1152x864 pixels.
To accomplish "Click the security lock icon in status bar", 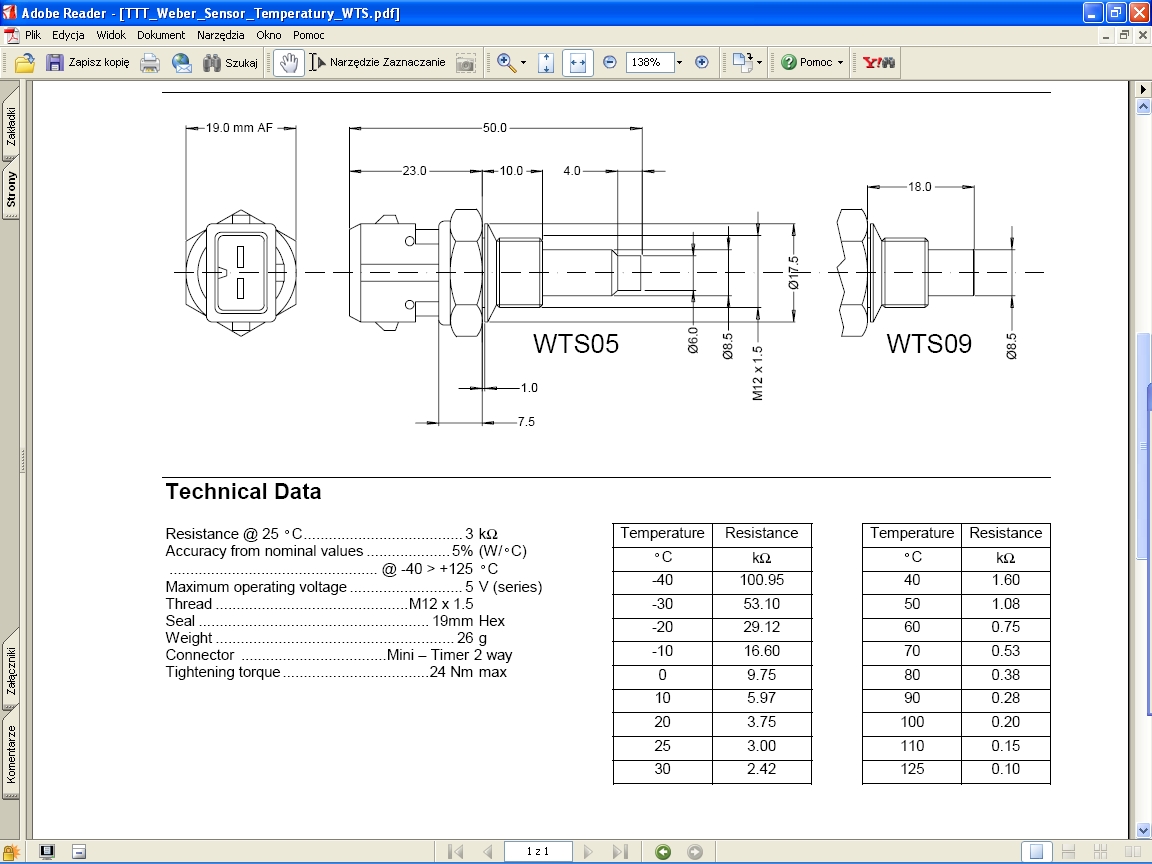I will tap(10, 852).
